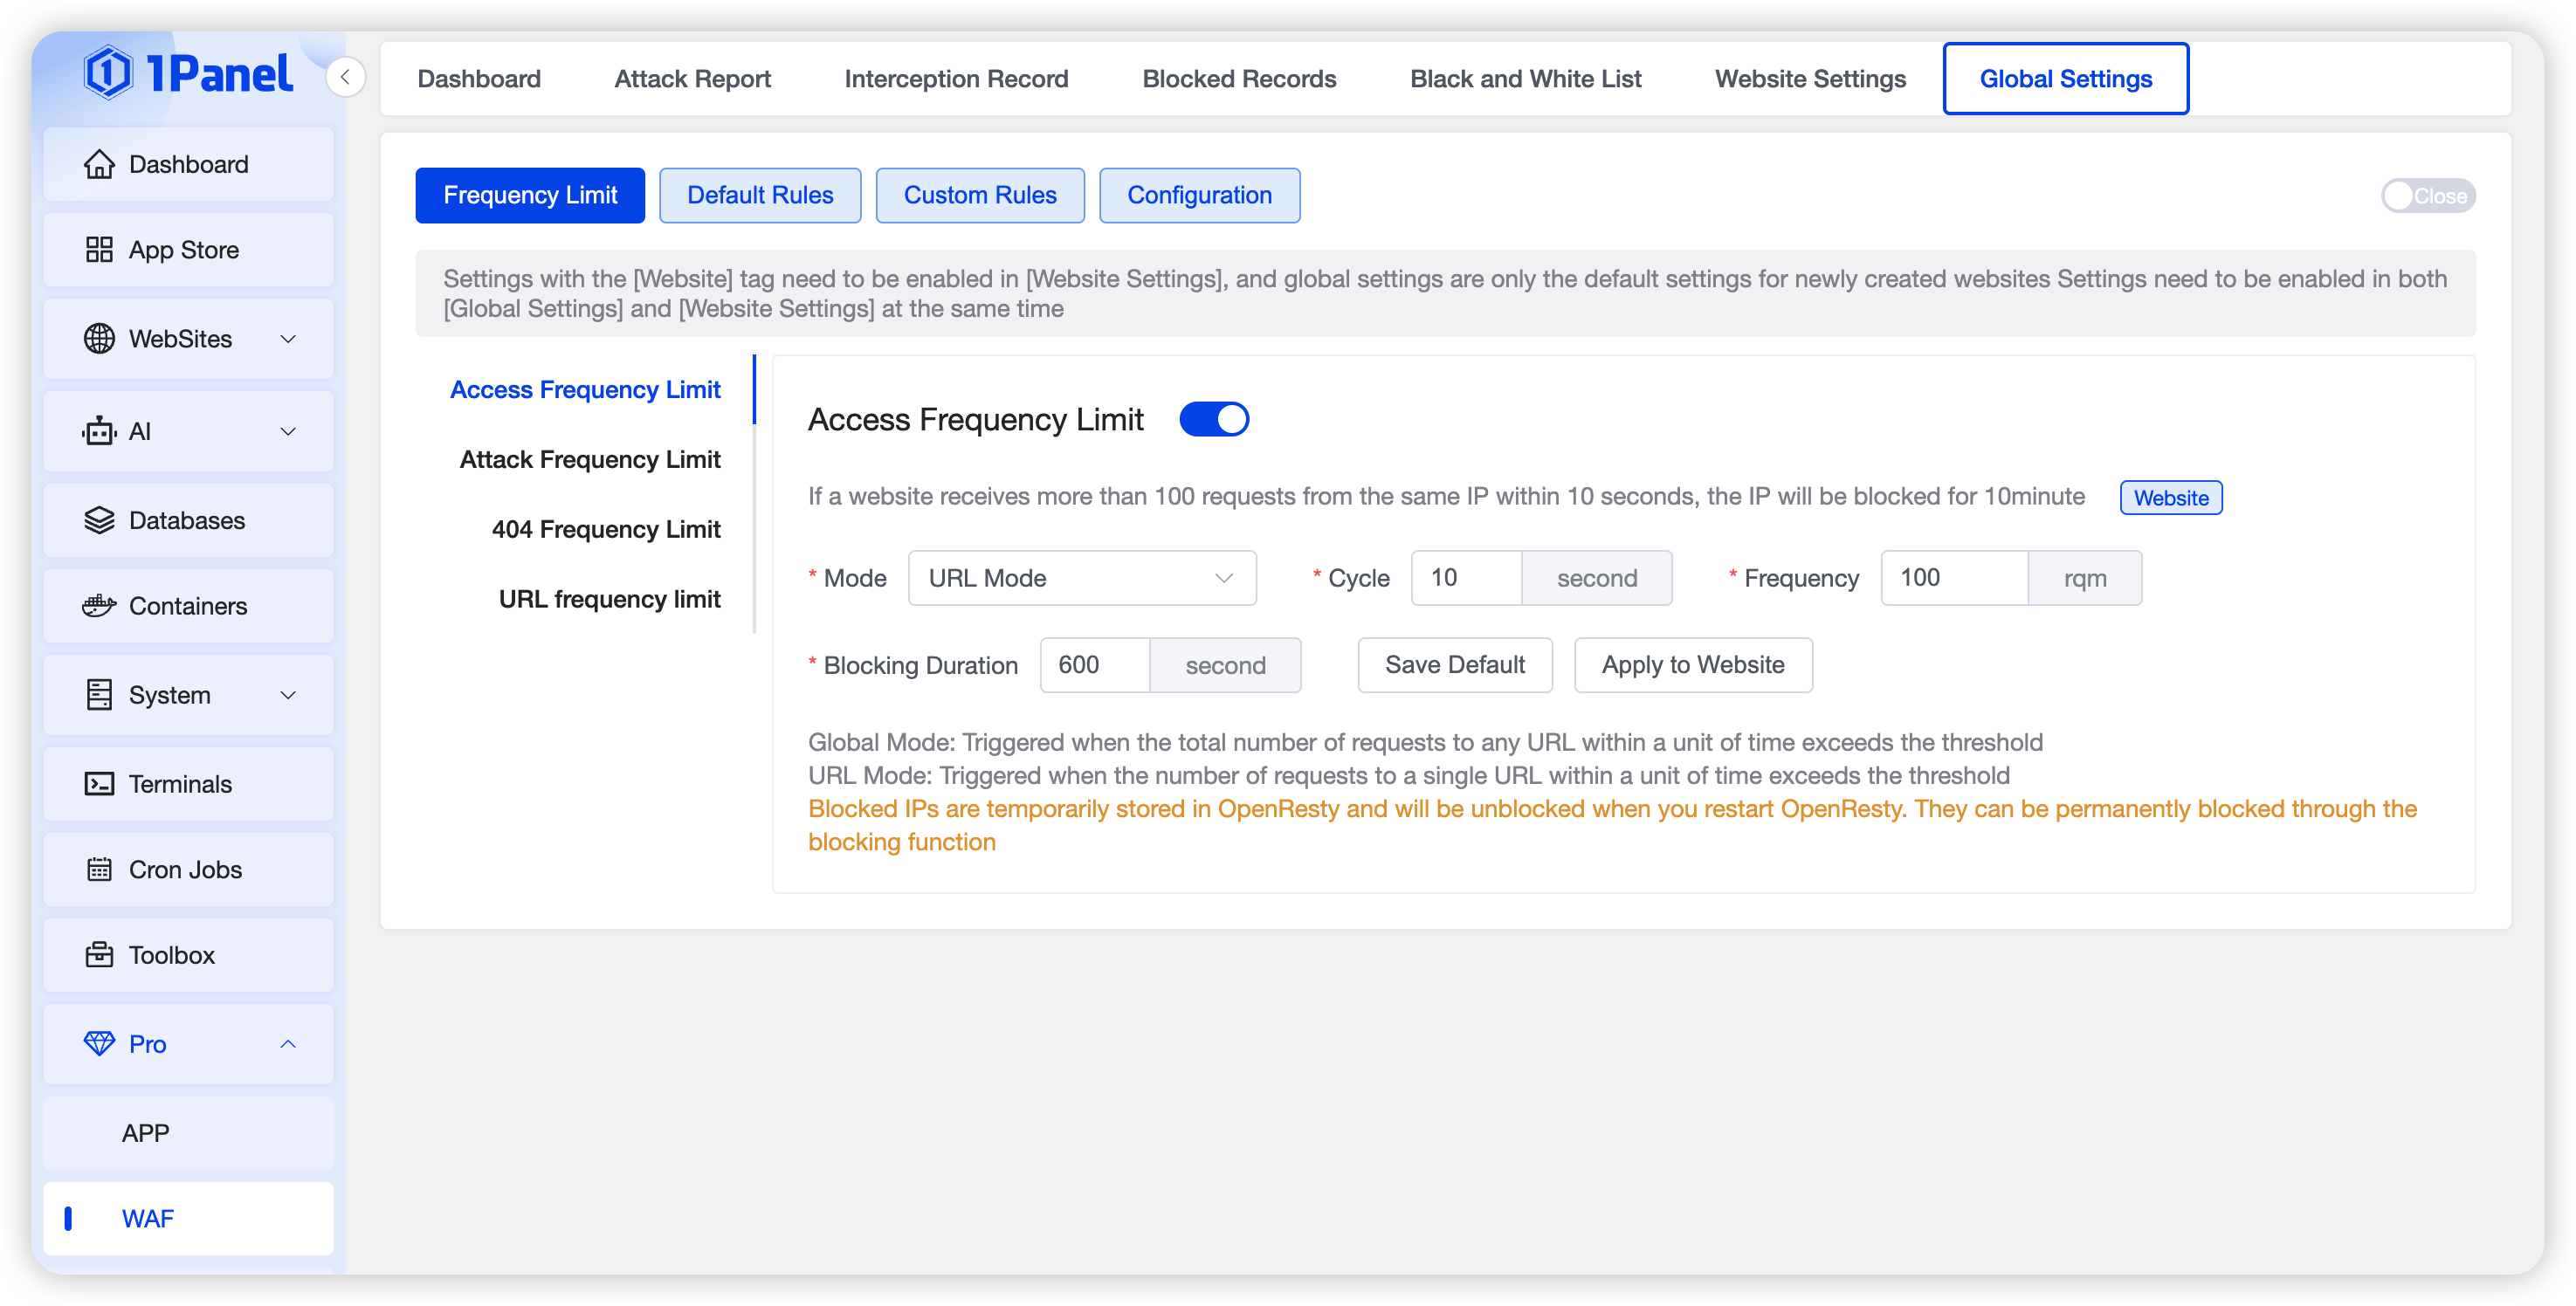Expand the WebSites sidebar menu

[188, 339]
